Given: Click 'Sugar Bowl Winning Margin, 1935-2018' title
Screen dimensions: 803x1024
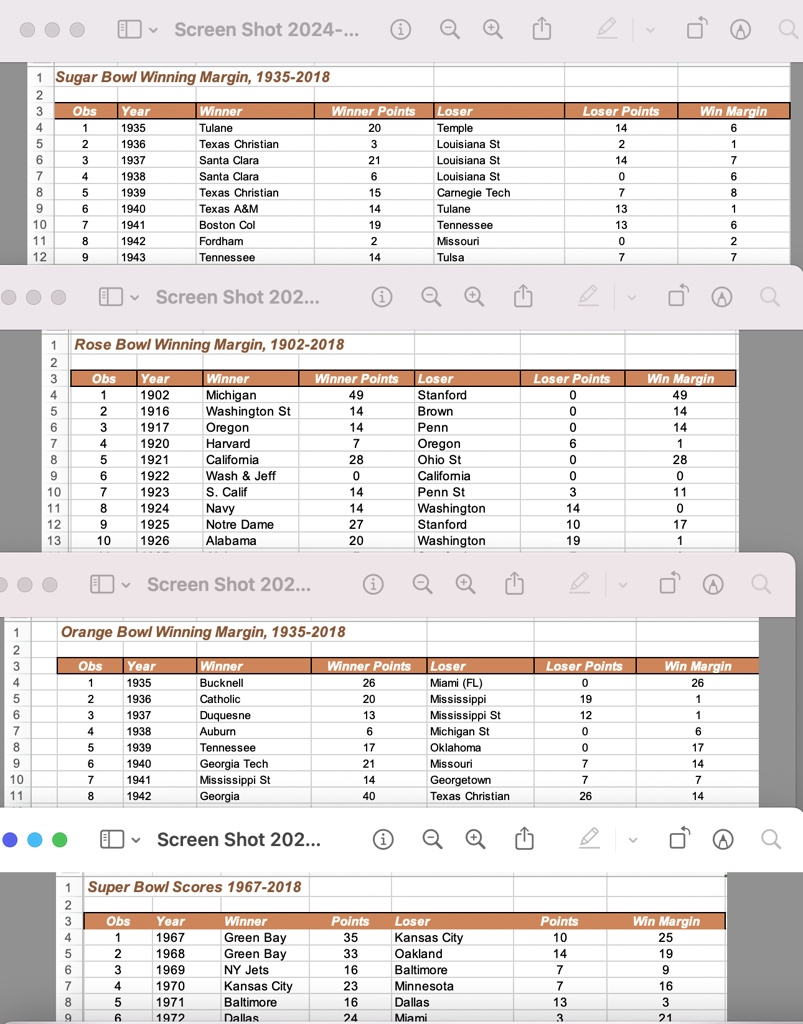Looking at the screenshot, I should (x=193, y=77).
